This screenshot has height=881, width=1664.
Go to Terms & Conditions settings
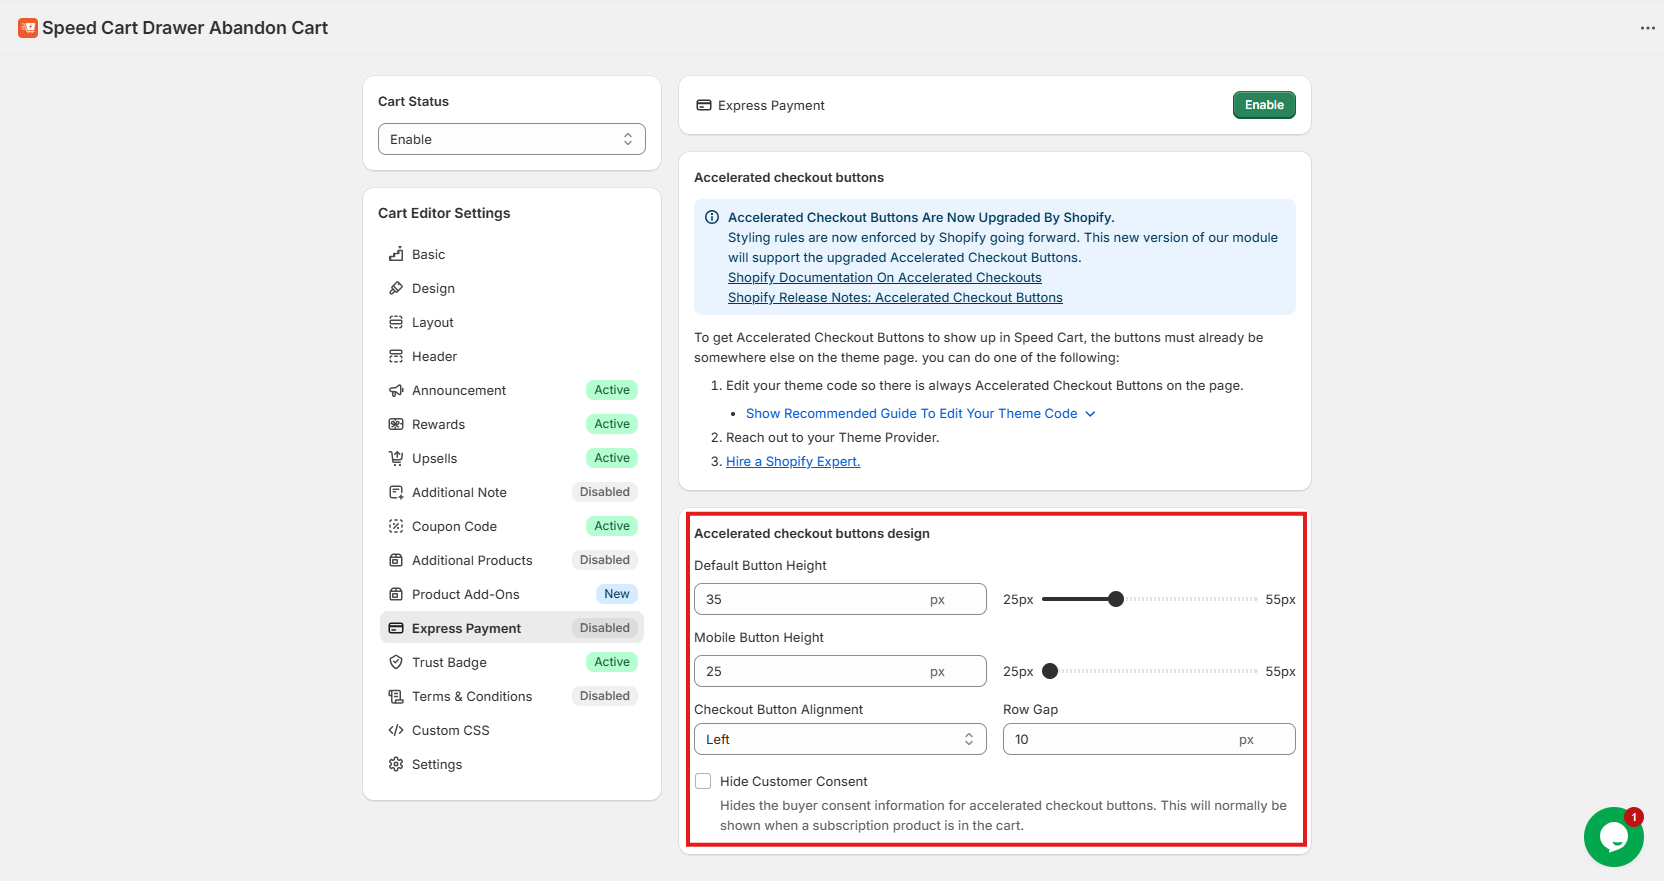(x=471, y=696)
